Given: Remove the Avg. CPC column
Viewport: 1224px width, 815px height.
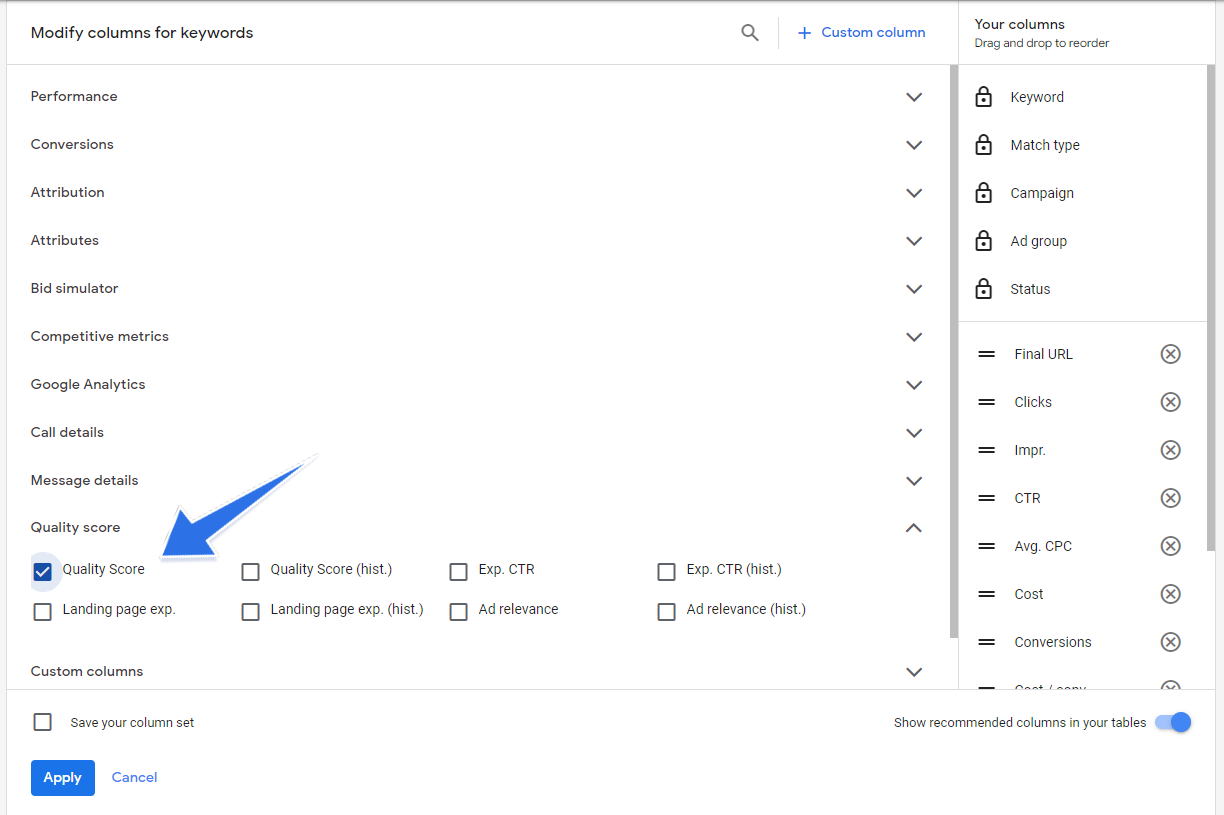Looking at the screenshot, I should point(1170,546).
